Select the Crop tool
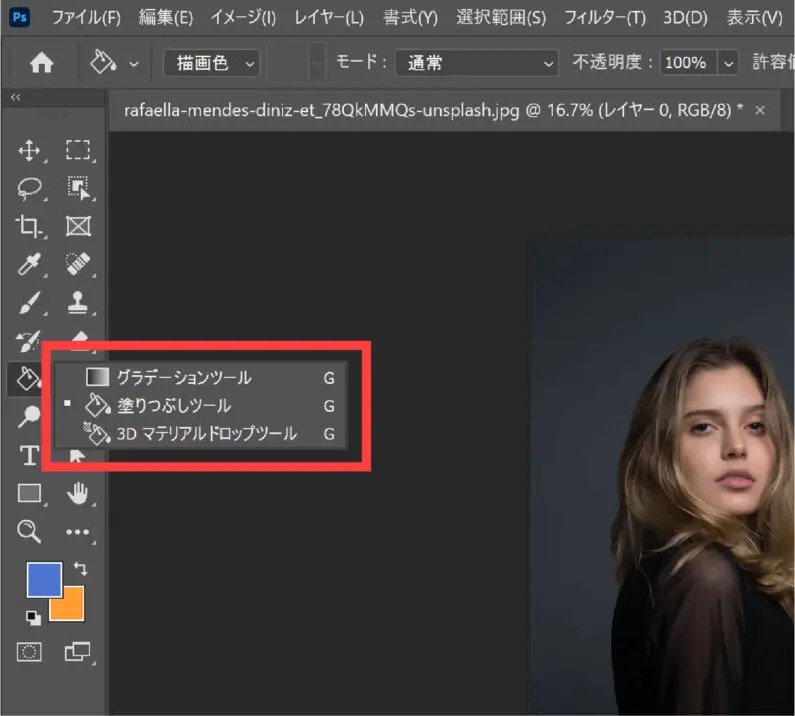 [x=28, y=226]
